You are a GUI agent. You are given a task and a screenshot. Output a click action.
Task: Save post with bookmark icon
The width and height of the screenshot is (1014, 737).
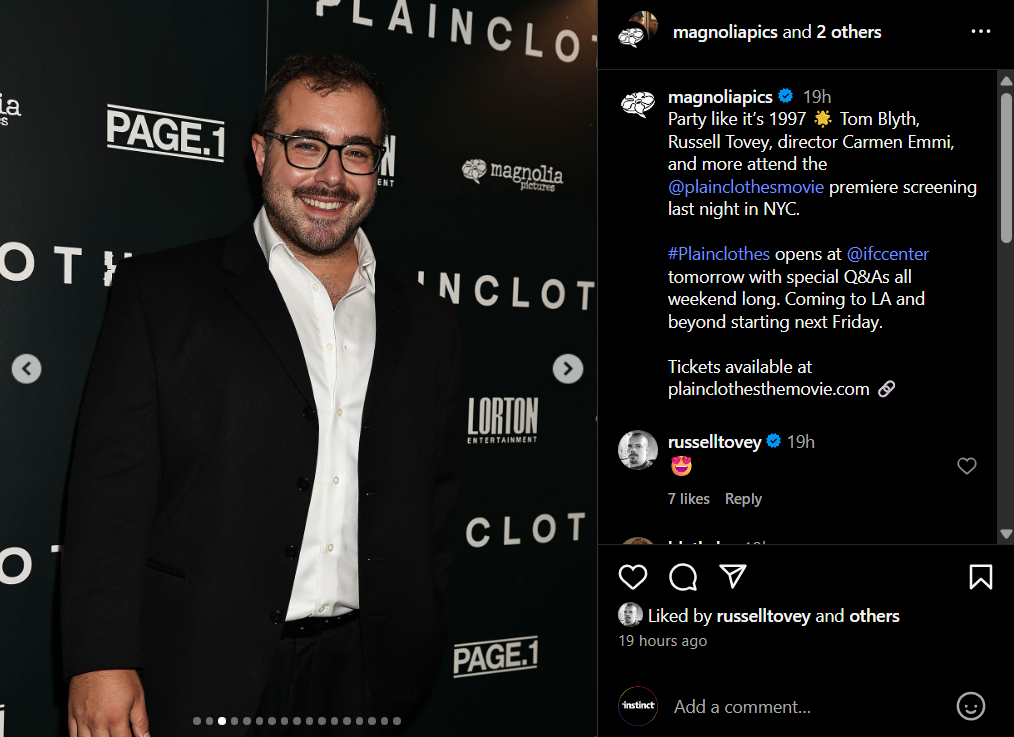pyautogui.click(x=980, y=577)
